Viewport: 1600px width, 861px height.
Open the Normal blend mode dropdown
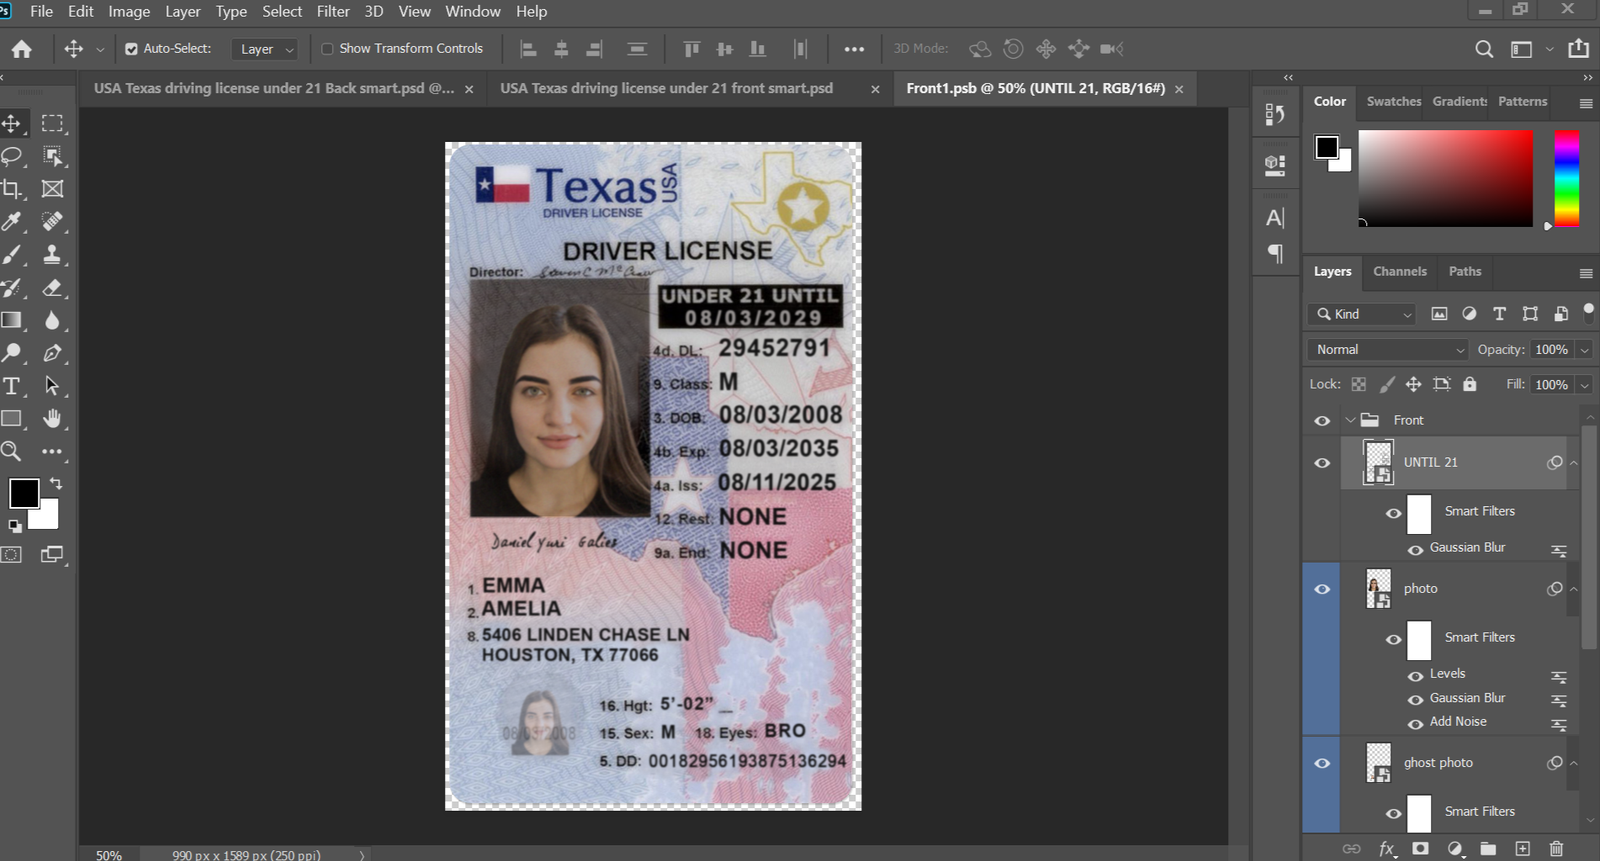(1387, 349)
